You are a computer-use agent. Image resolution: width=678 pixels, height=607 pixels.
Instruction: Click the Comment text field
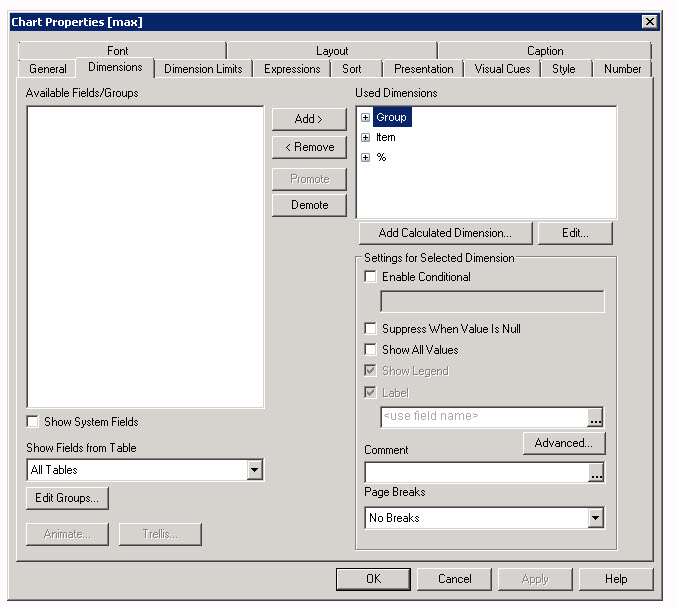point(477,472)
